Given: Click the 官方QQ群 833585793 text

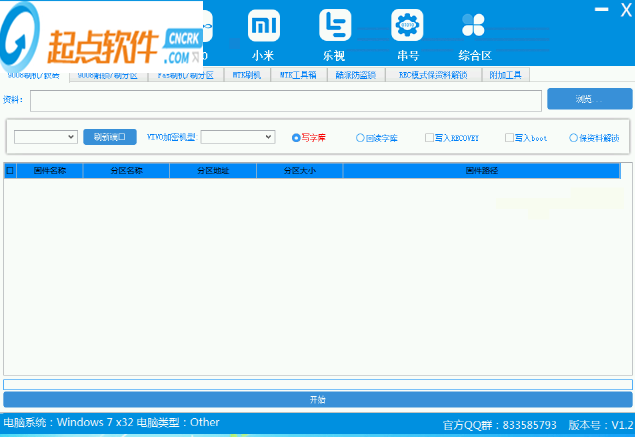Looking at the screenshot, I should 499,425.
